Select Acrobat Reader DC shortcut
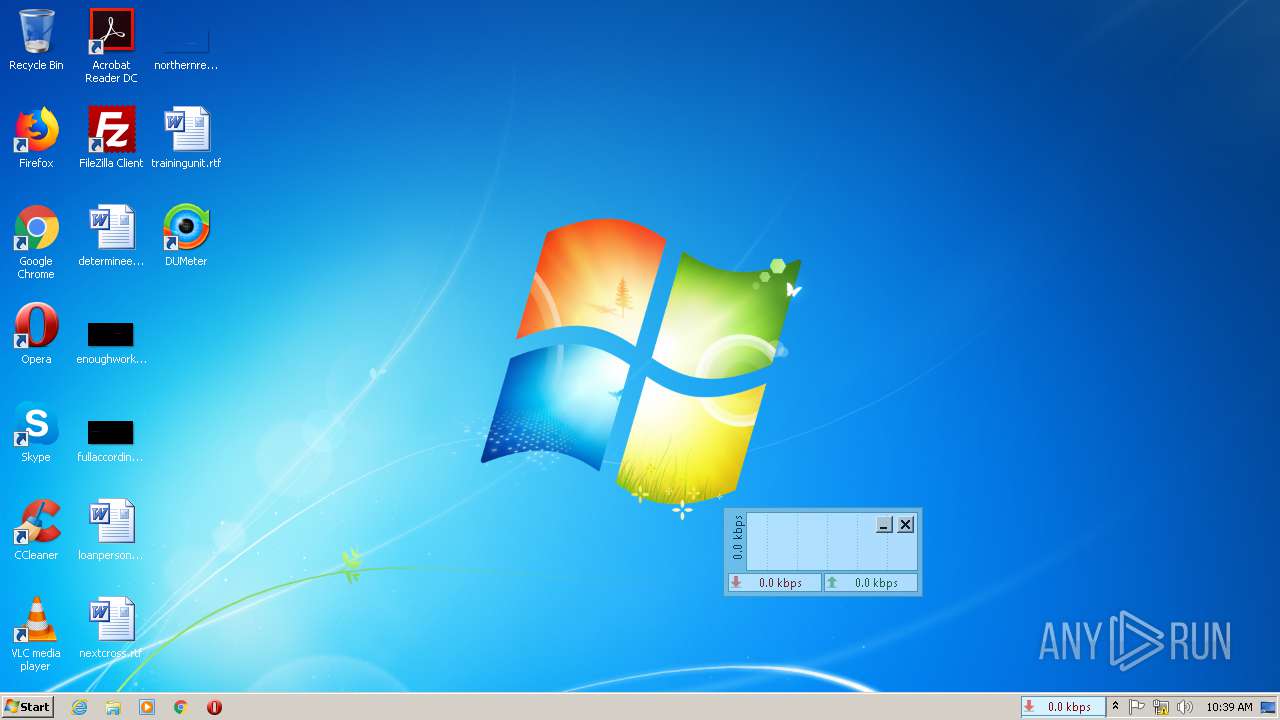 click(x=111, y=46)
